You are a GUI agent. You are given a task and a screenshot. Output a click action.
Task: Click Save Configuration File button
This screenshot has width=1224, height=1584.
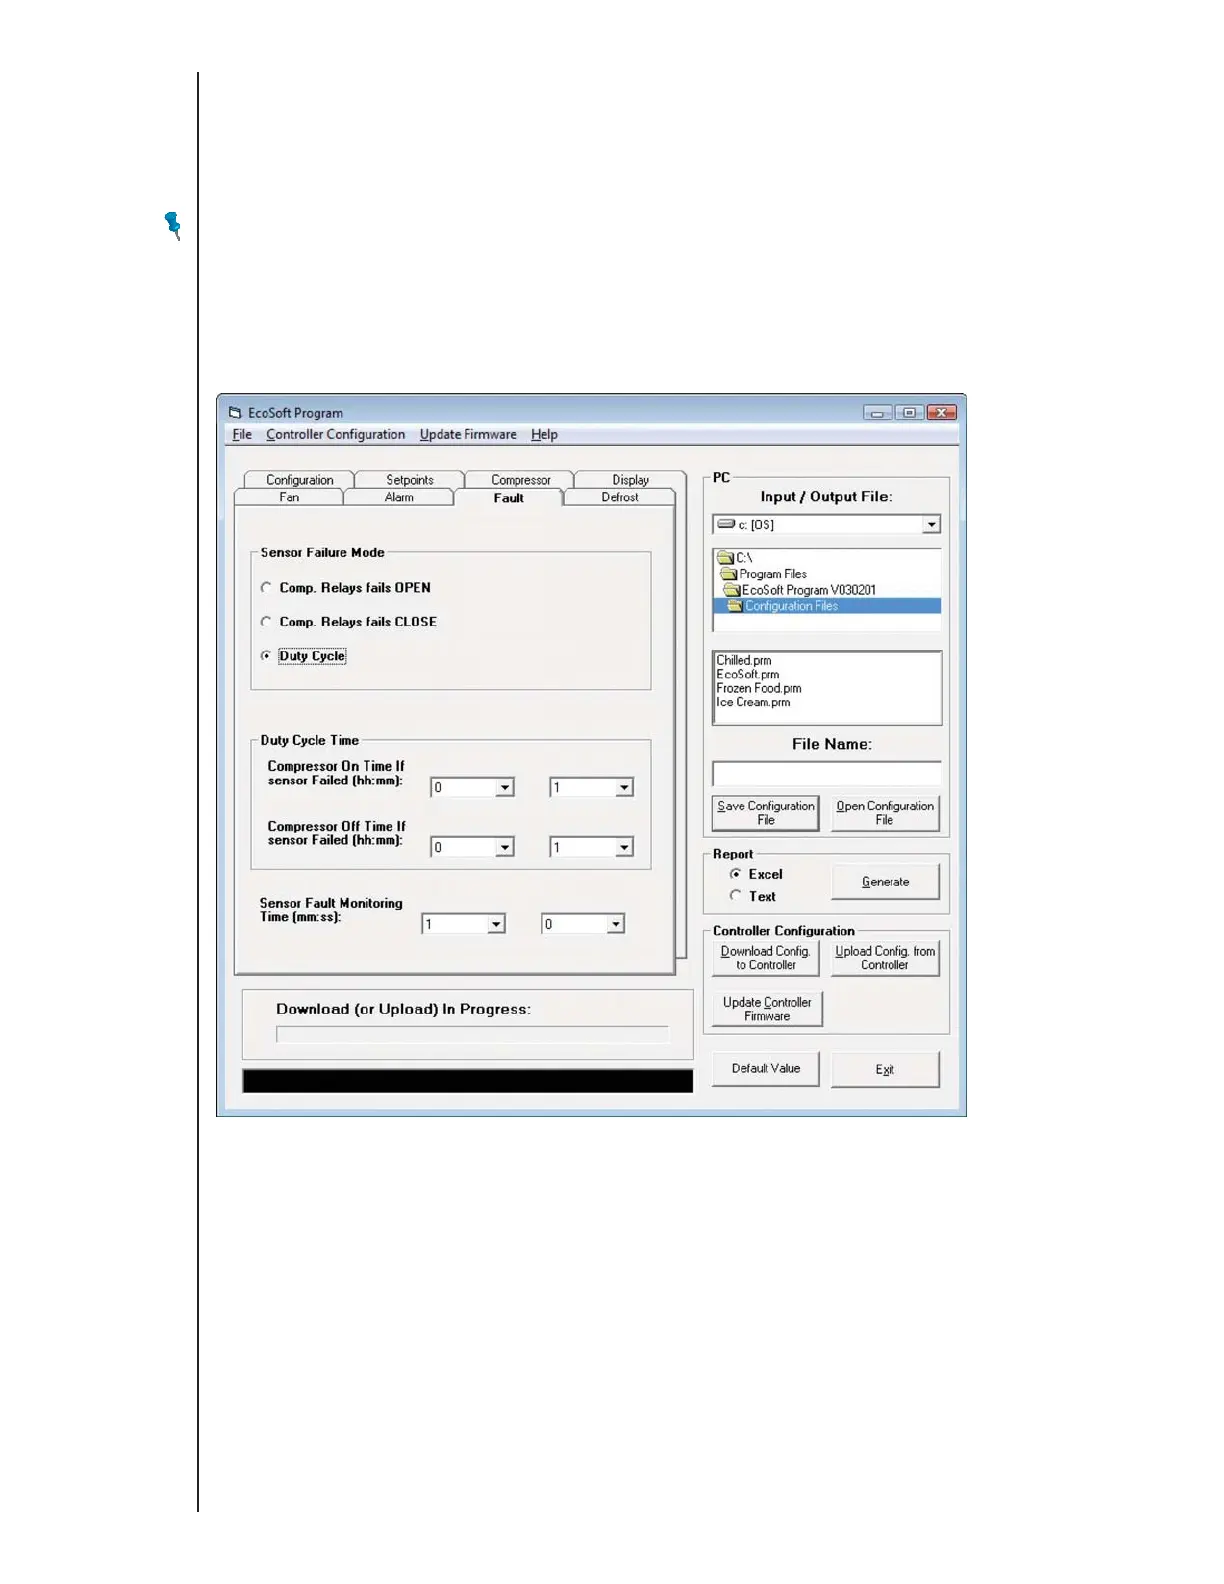[x=766, y=813]
